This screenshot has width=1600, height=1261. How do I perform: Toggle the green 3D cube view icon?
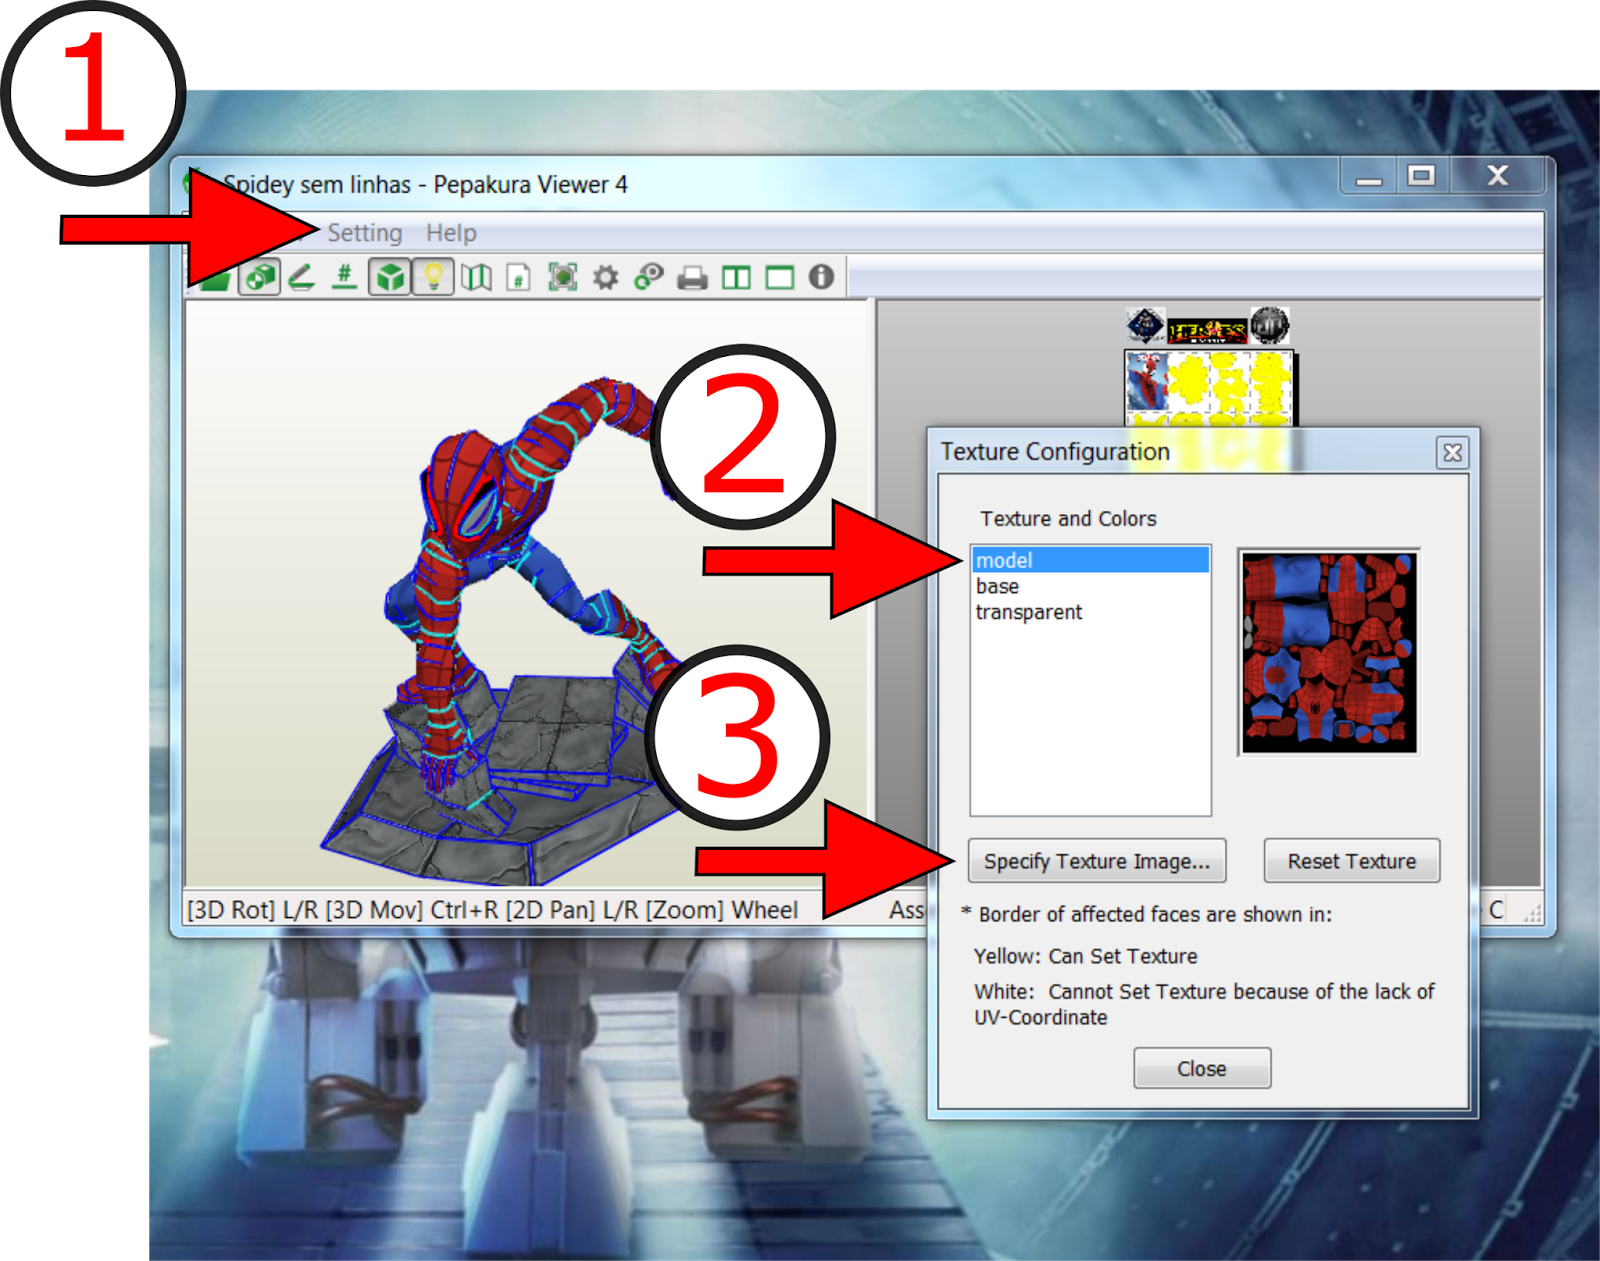[390, 277]
